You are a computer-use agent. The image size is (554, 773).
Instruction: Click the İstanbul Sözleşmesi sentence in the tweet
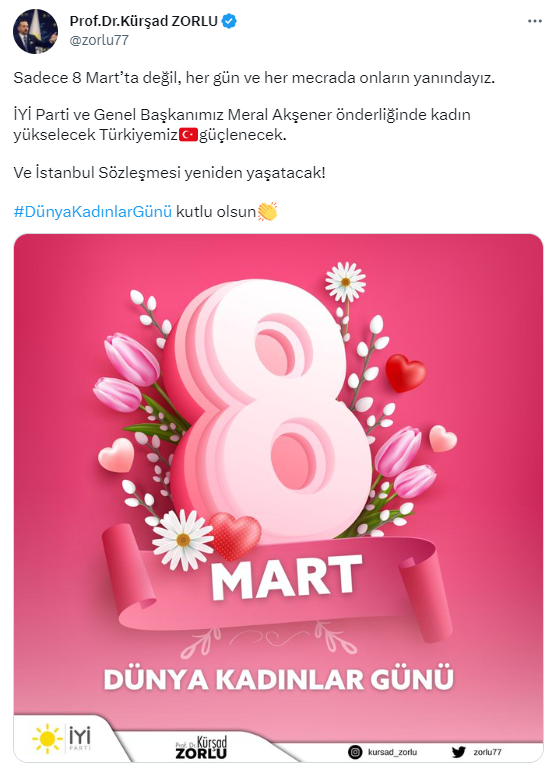169,173
